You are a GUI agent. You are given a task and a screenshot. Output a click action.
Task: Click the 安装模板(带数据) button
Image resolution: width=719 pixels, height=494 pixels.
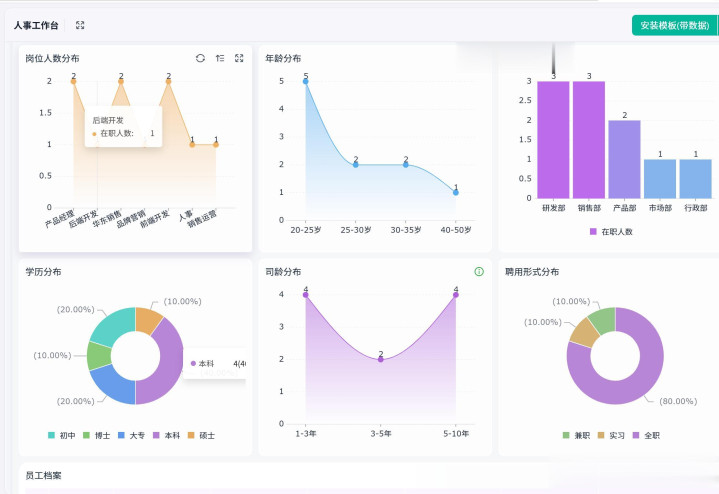[x=675, y=25]
